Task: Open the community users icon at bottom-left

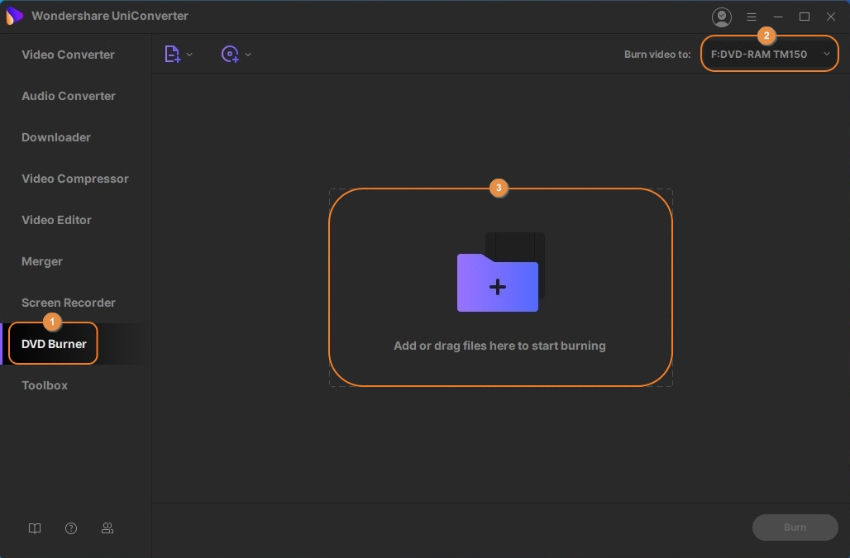Action: (x=107, y=528)
